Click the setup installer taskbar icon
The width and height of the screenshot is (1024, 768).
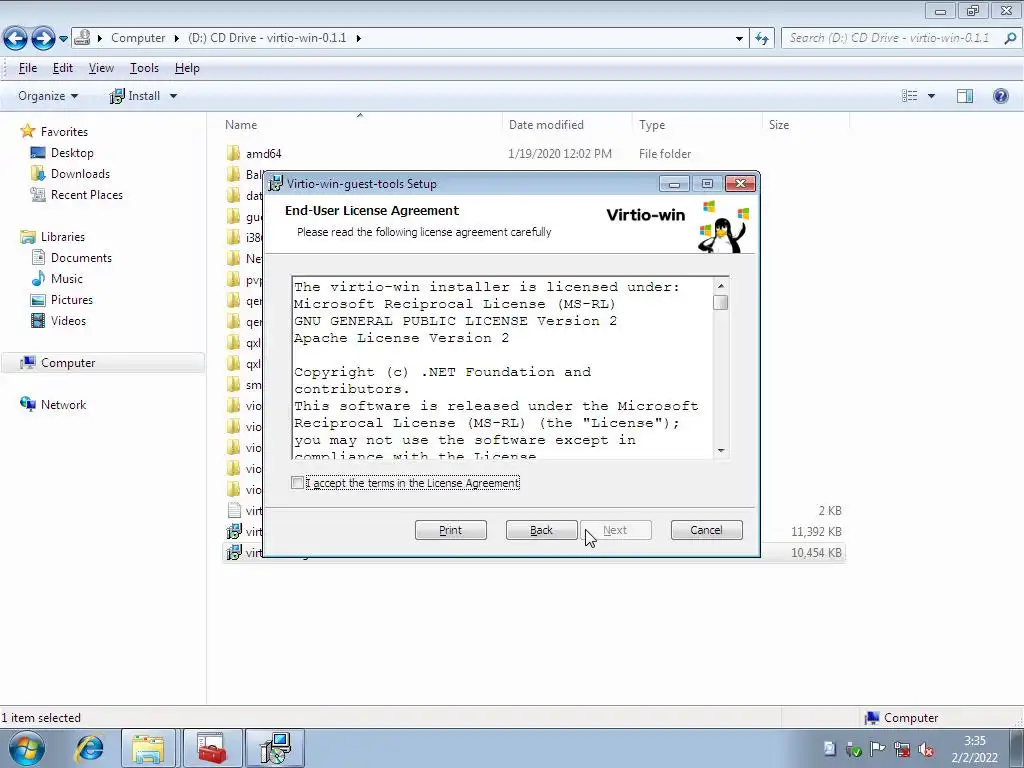274,748
